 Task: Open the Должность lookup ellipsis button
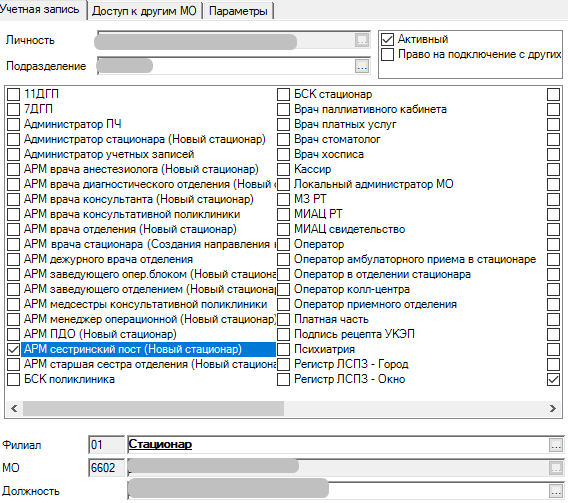pyautogui.click(x=556, y=491)
